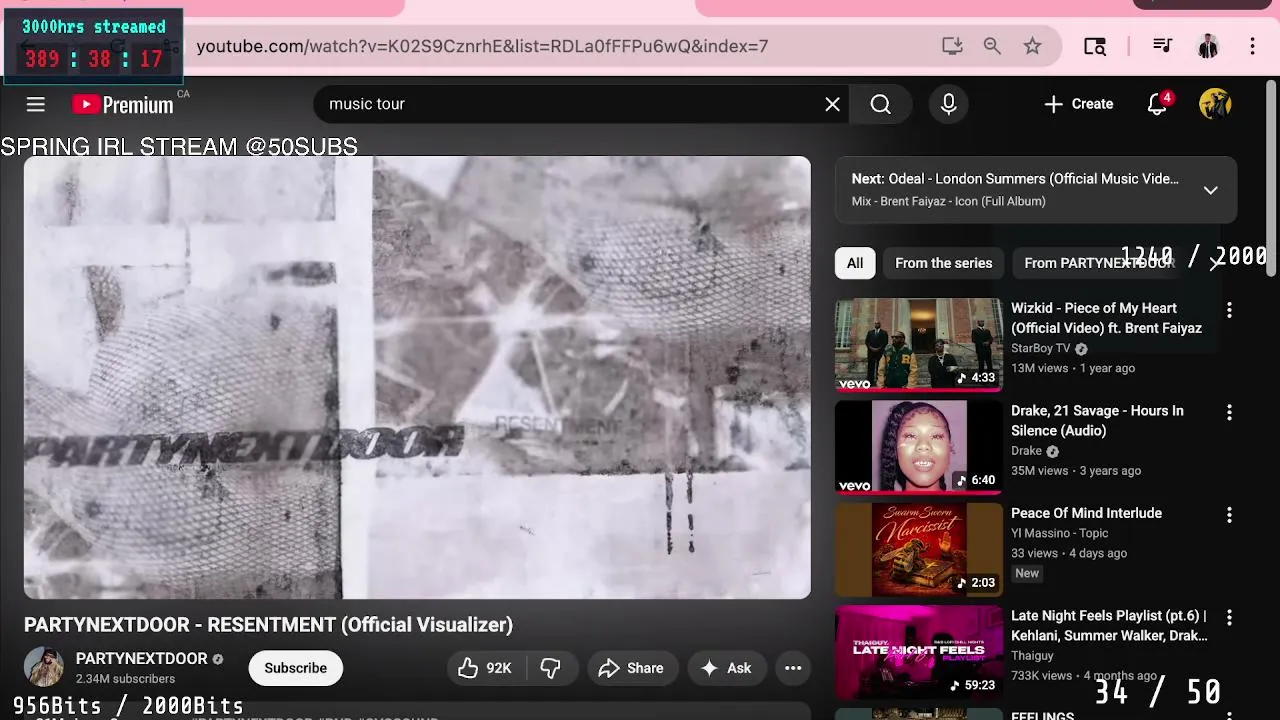Run search with the magnifier button
Image resolution: width=1280 pixels, height=720 pixels.
pyautogui.click(x=880, y=104)
